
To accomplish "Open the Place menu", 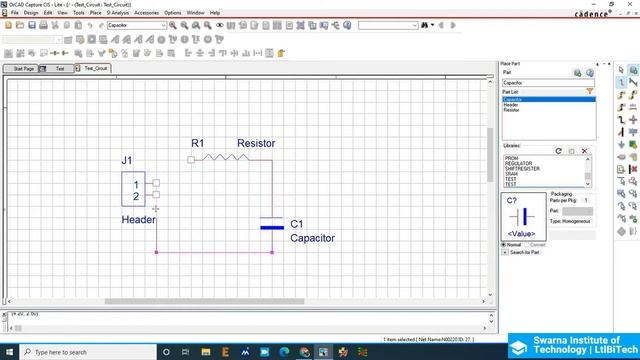I will [x=96, y=13].
